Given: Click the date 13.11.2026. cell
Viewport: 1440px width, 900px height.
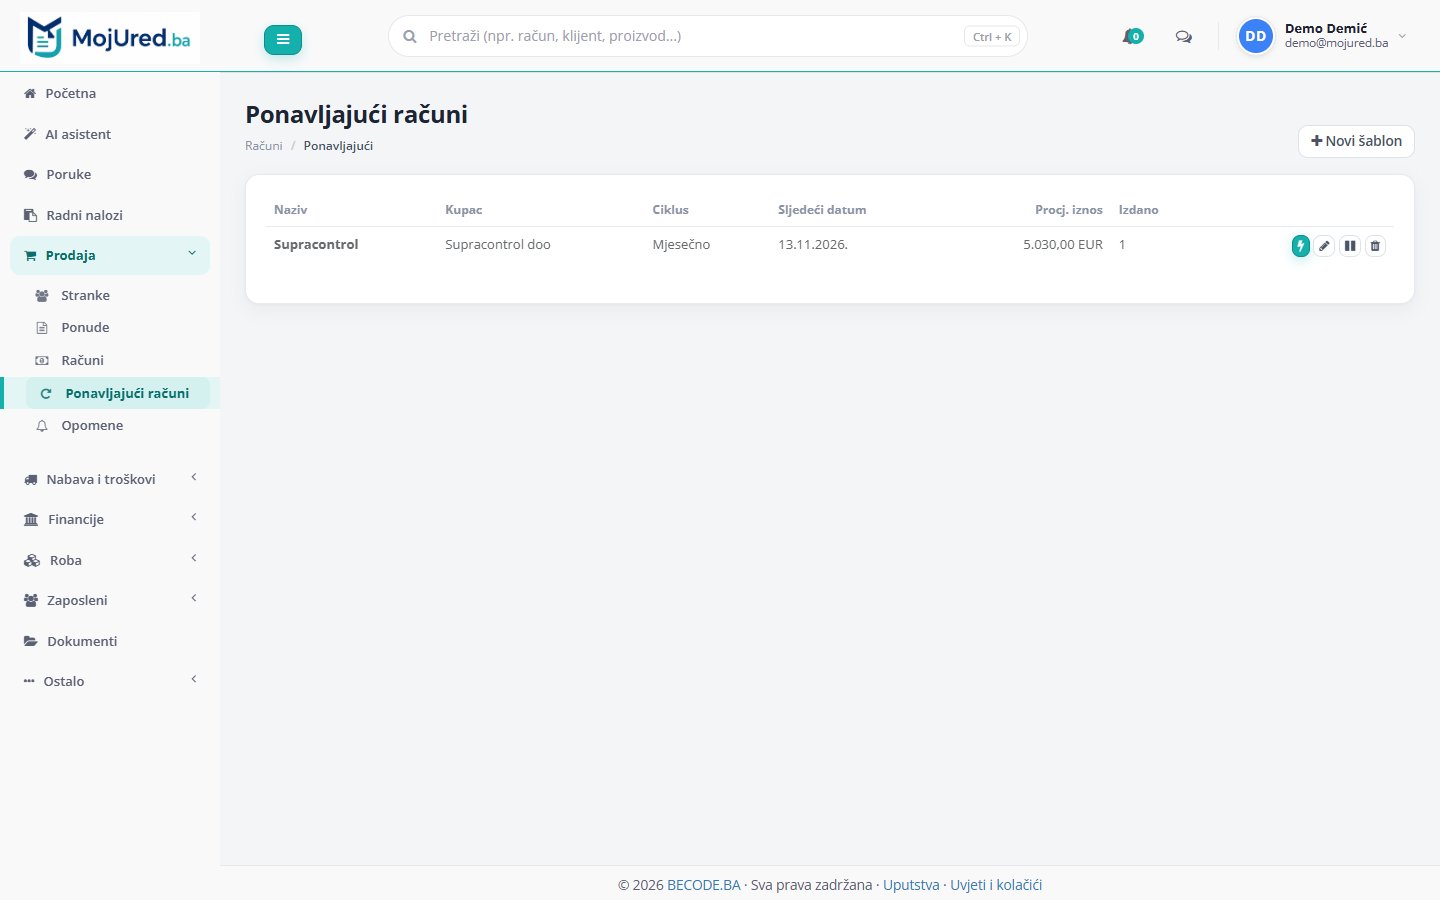Looking at the screenshot, I should click(813, 244).
